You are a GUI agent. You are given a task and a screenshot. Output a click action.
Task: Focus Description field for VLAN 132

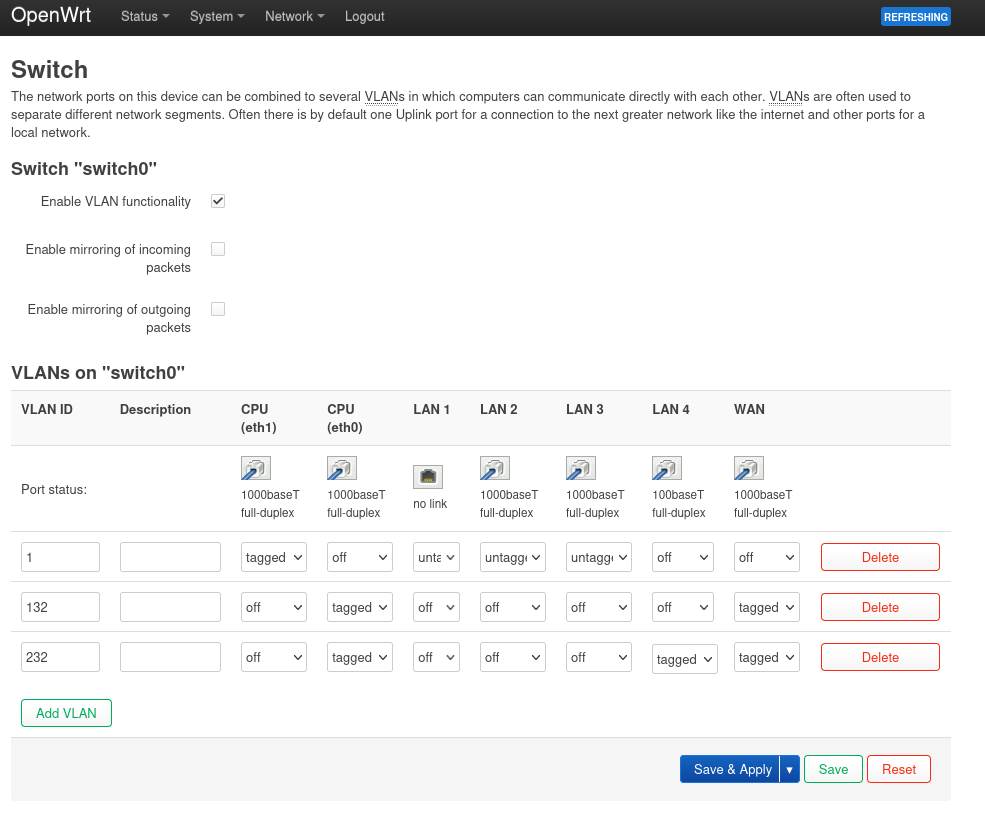(x=170, y=608)
